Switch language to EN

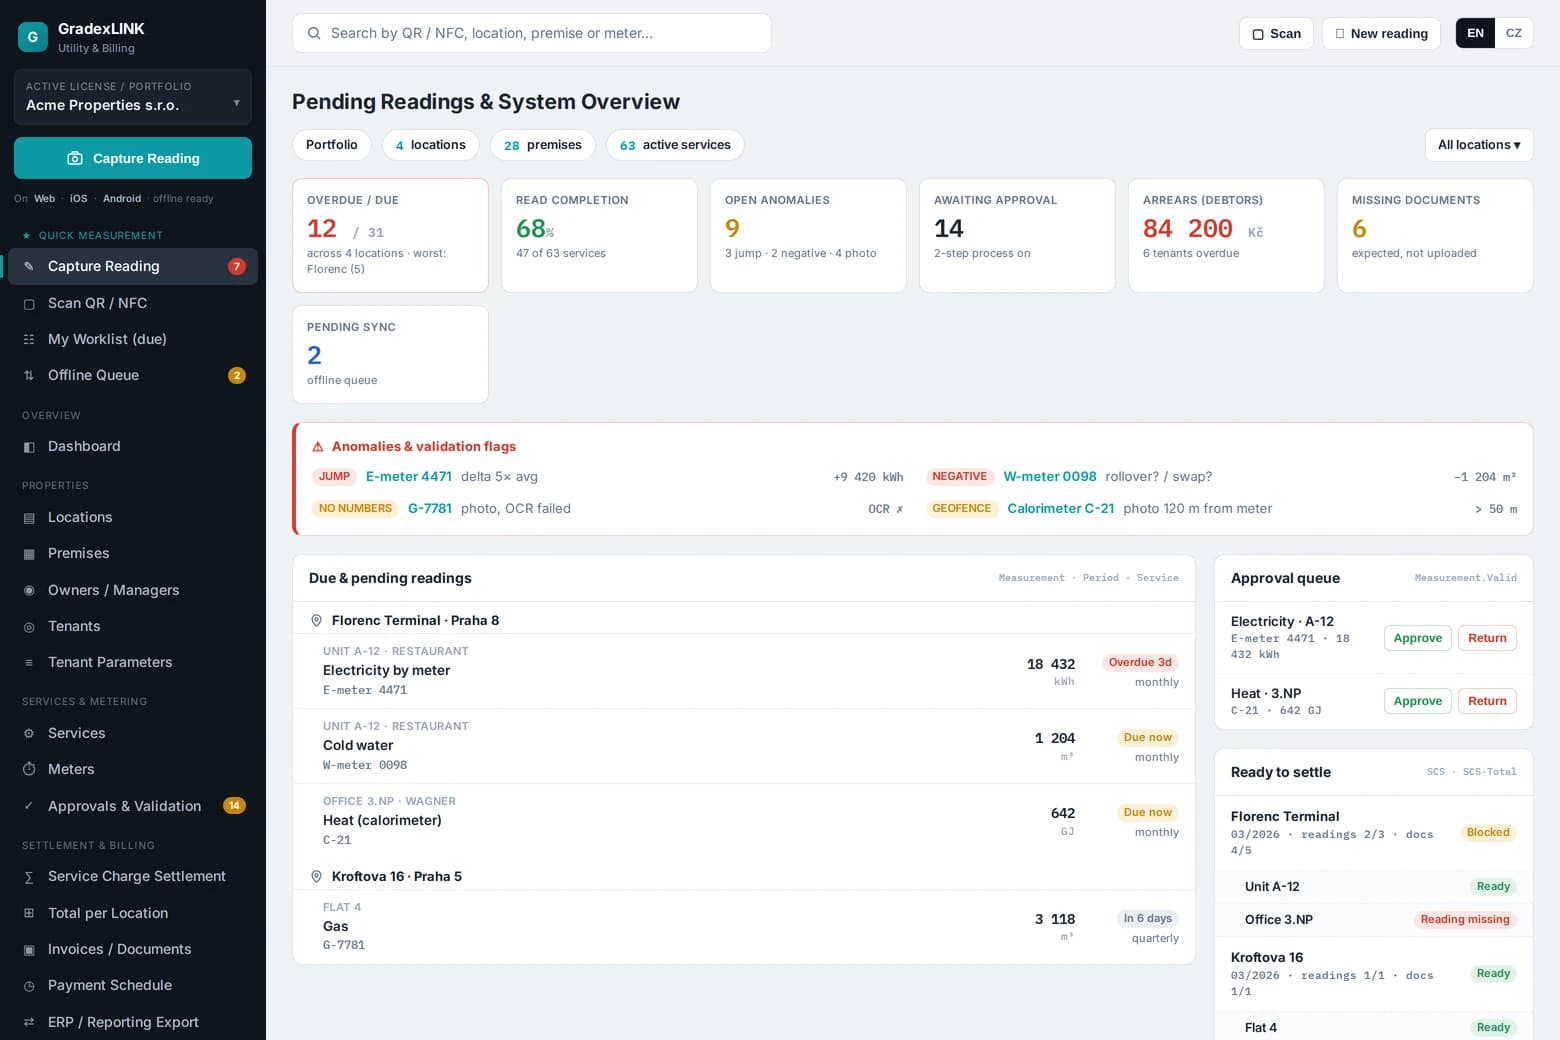pyautogui.click(x=1475, y=33)
